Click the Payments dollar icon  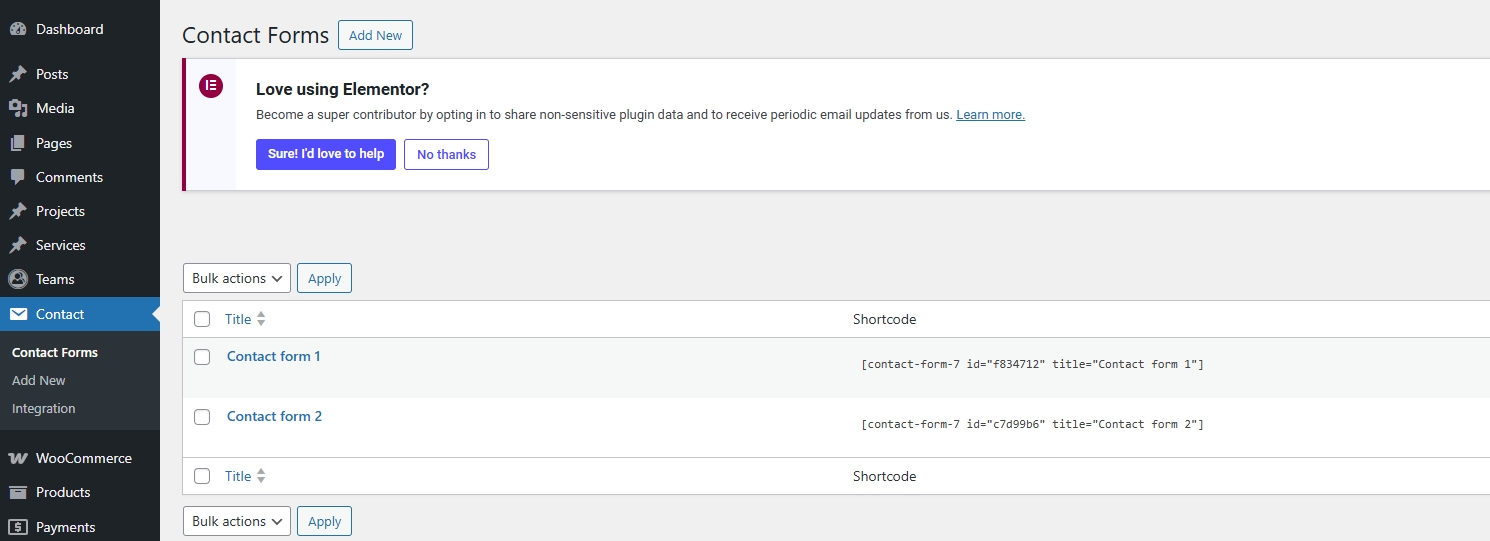coord(17,527)
